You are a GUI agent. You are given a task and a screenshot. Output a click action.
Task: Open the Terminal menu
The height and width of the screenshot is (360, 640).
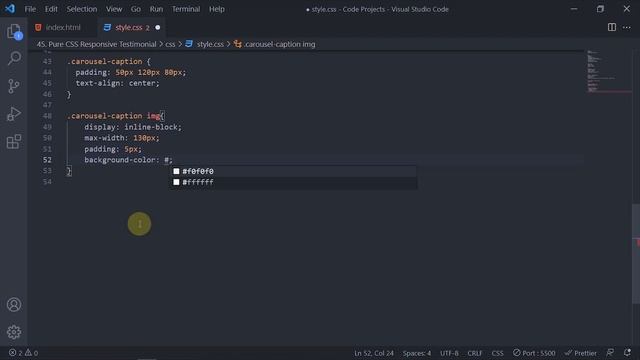186,9
